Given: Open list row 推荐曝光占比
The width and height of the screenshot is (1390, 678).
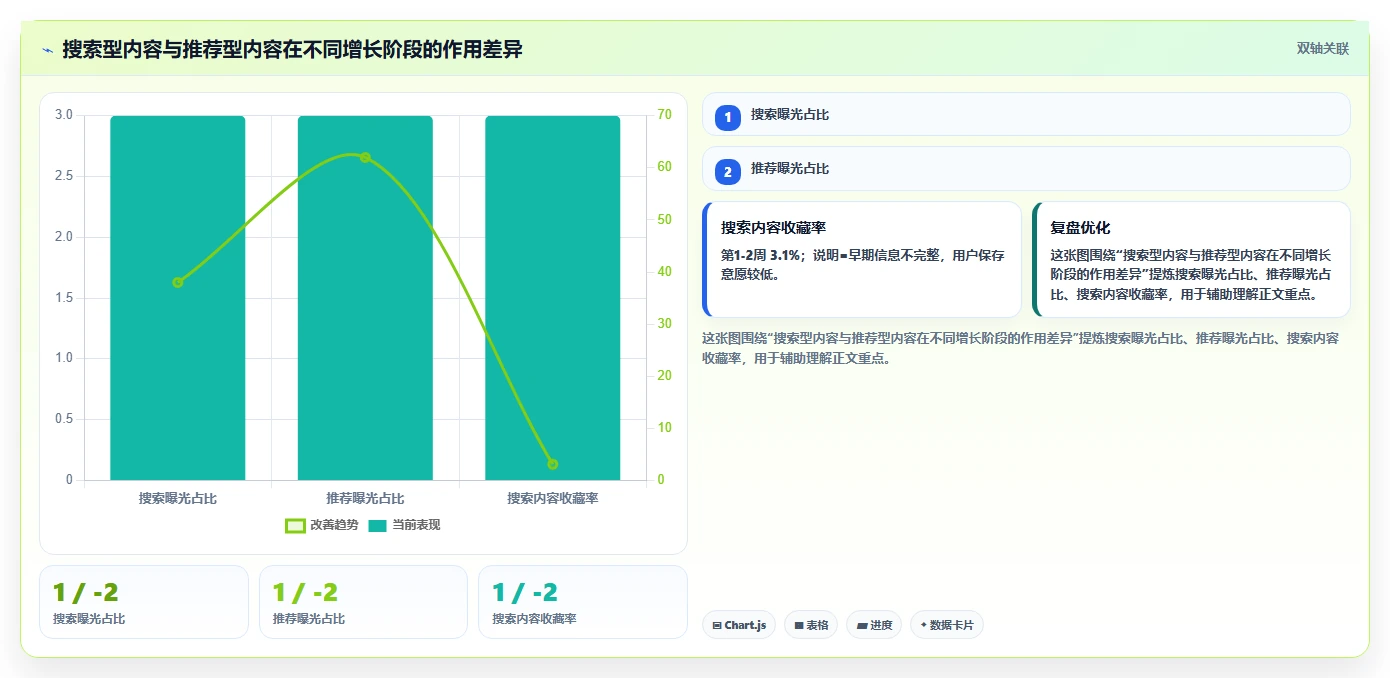Looking at the screenshot, I should (x=1026, y=169).
